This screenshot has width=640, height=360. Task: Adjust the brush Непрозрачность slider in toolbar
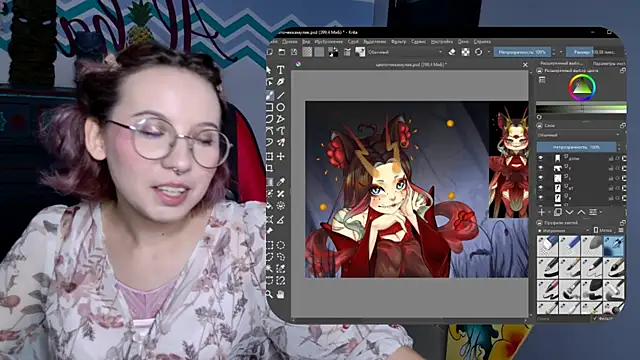coord(522,52)
